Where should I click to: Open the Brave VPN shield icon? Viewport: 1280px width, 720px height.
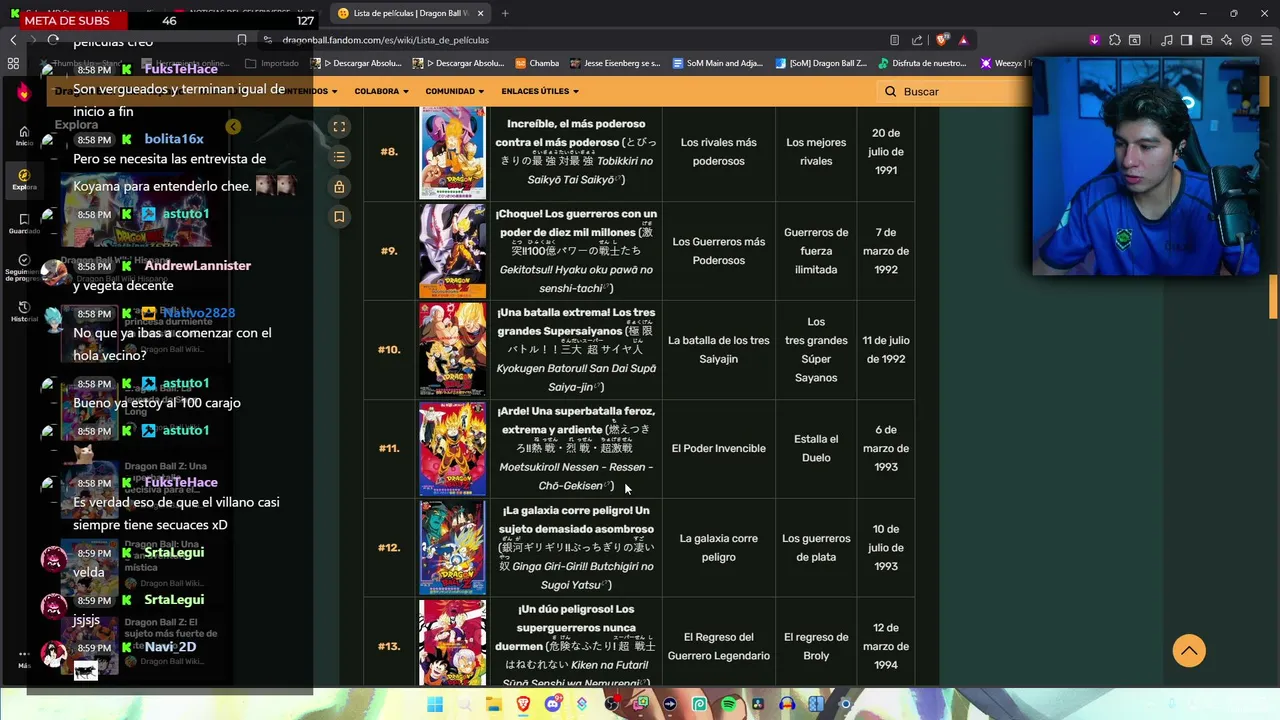click(1246, 40)
